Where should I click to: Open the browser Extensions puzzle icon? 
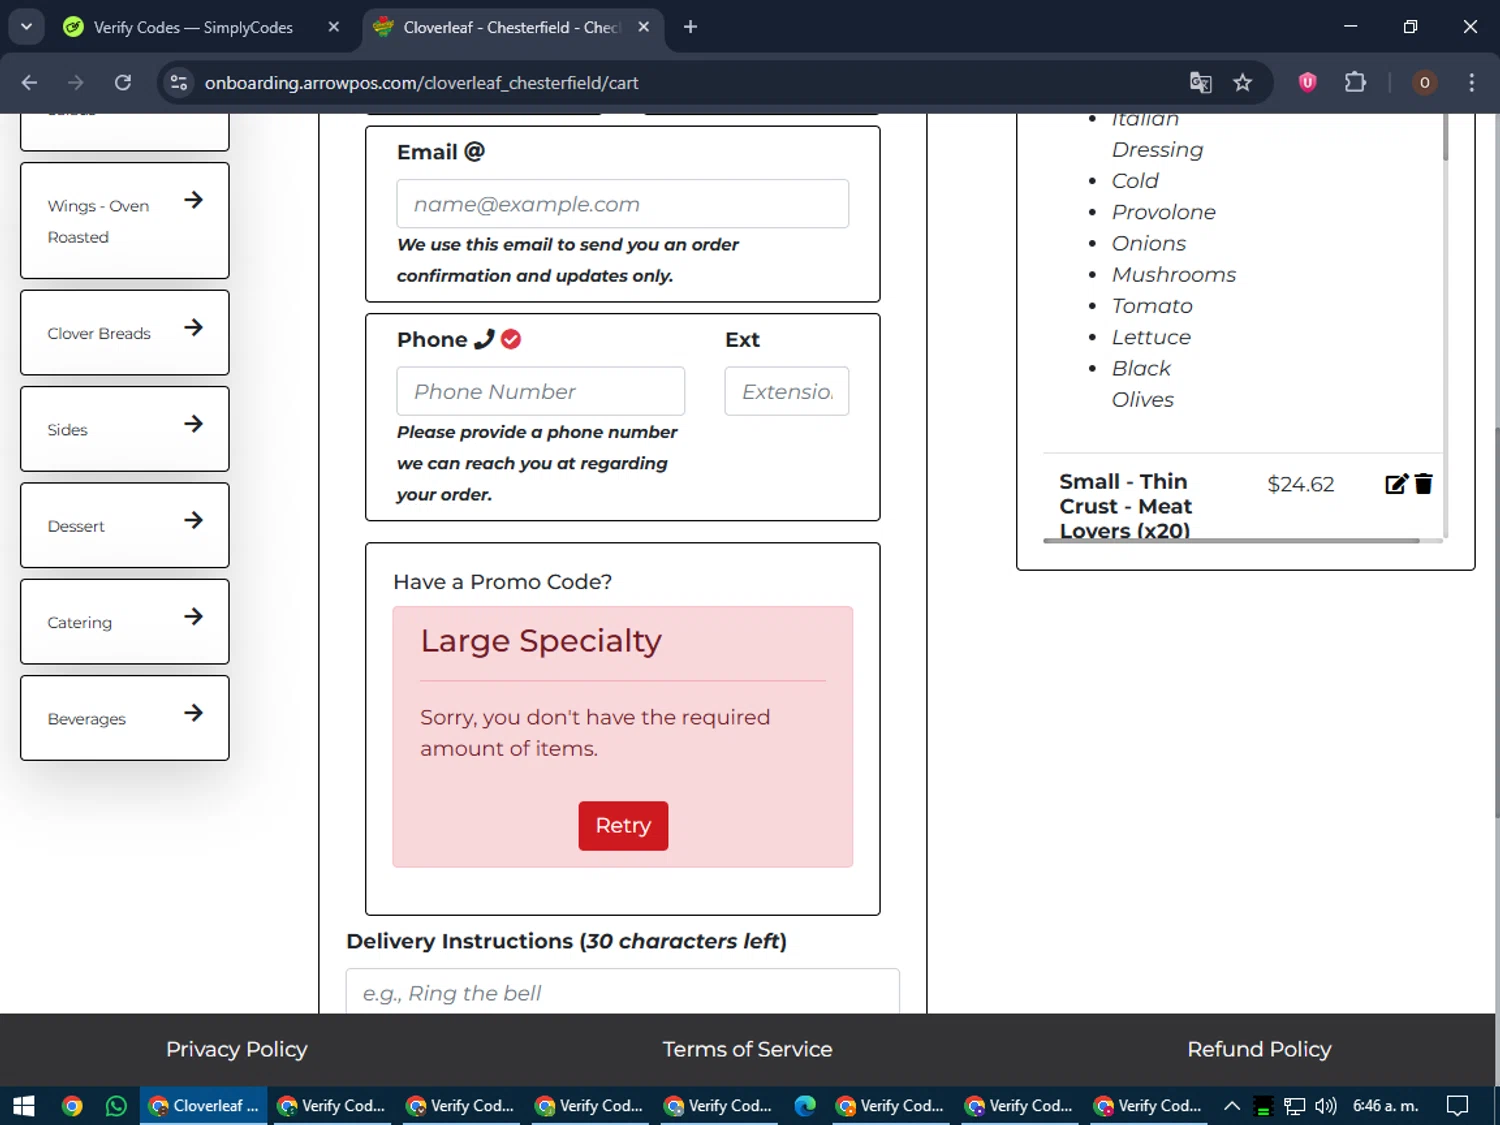click(1355, 83)
